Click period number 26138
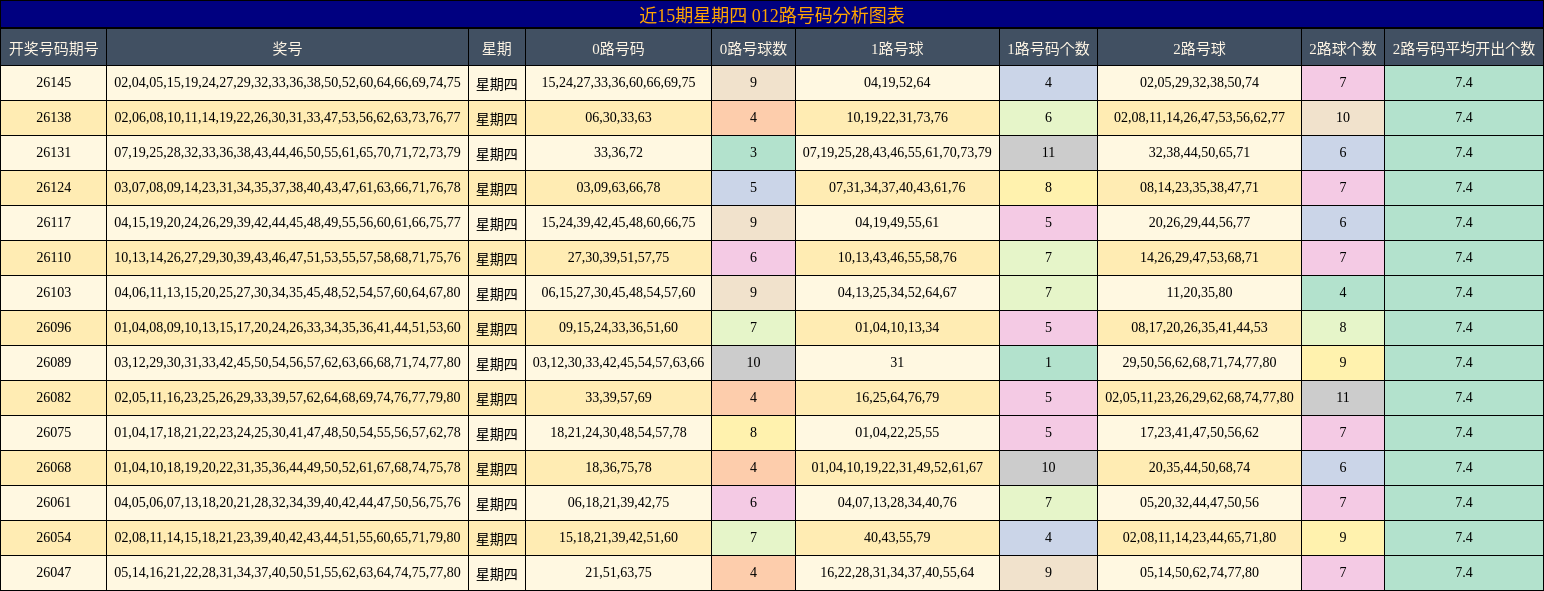Viewport: 1544px width, 591px height. click(54, 118)
